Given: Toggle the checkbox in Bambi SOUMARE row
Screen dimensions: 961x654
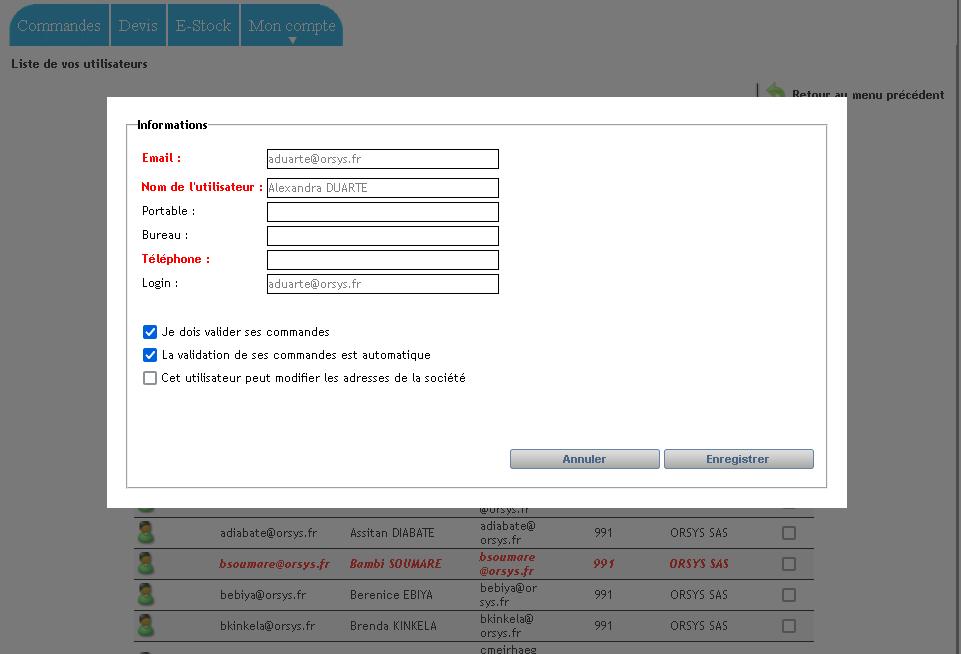Looking at the screenshot, I should pos(788,563).
